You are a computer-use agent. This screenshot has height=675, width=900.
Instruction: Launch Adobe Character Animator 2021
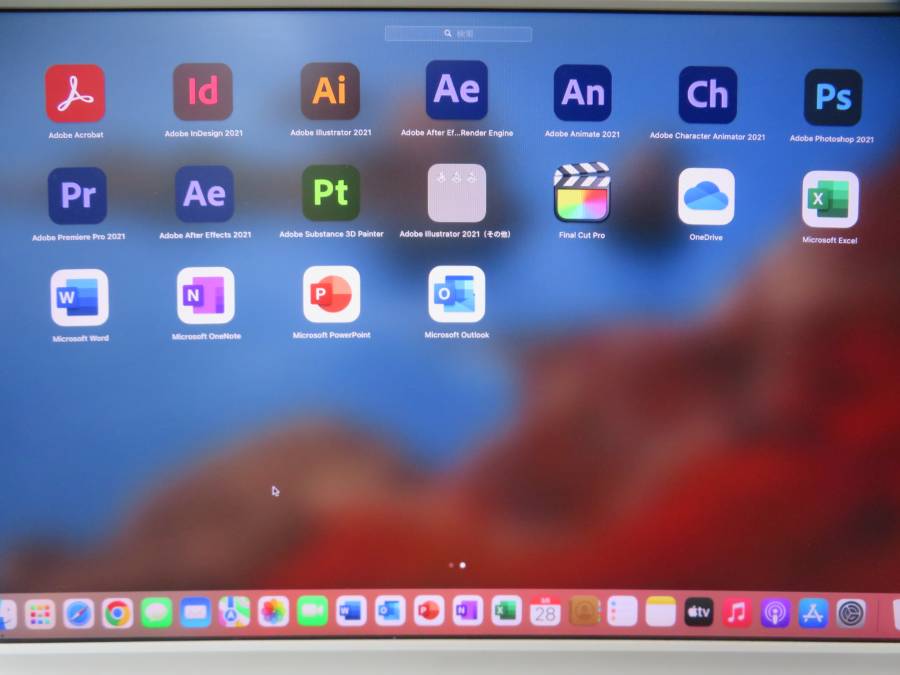coord(708,95)
